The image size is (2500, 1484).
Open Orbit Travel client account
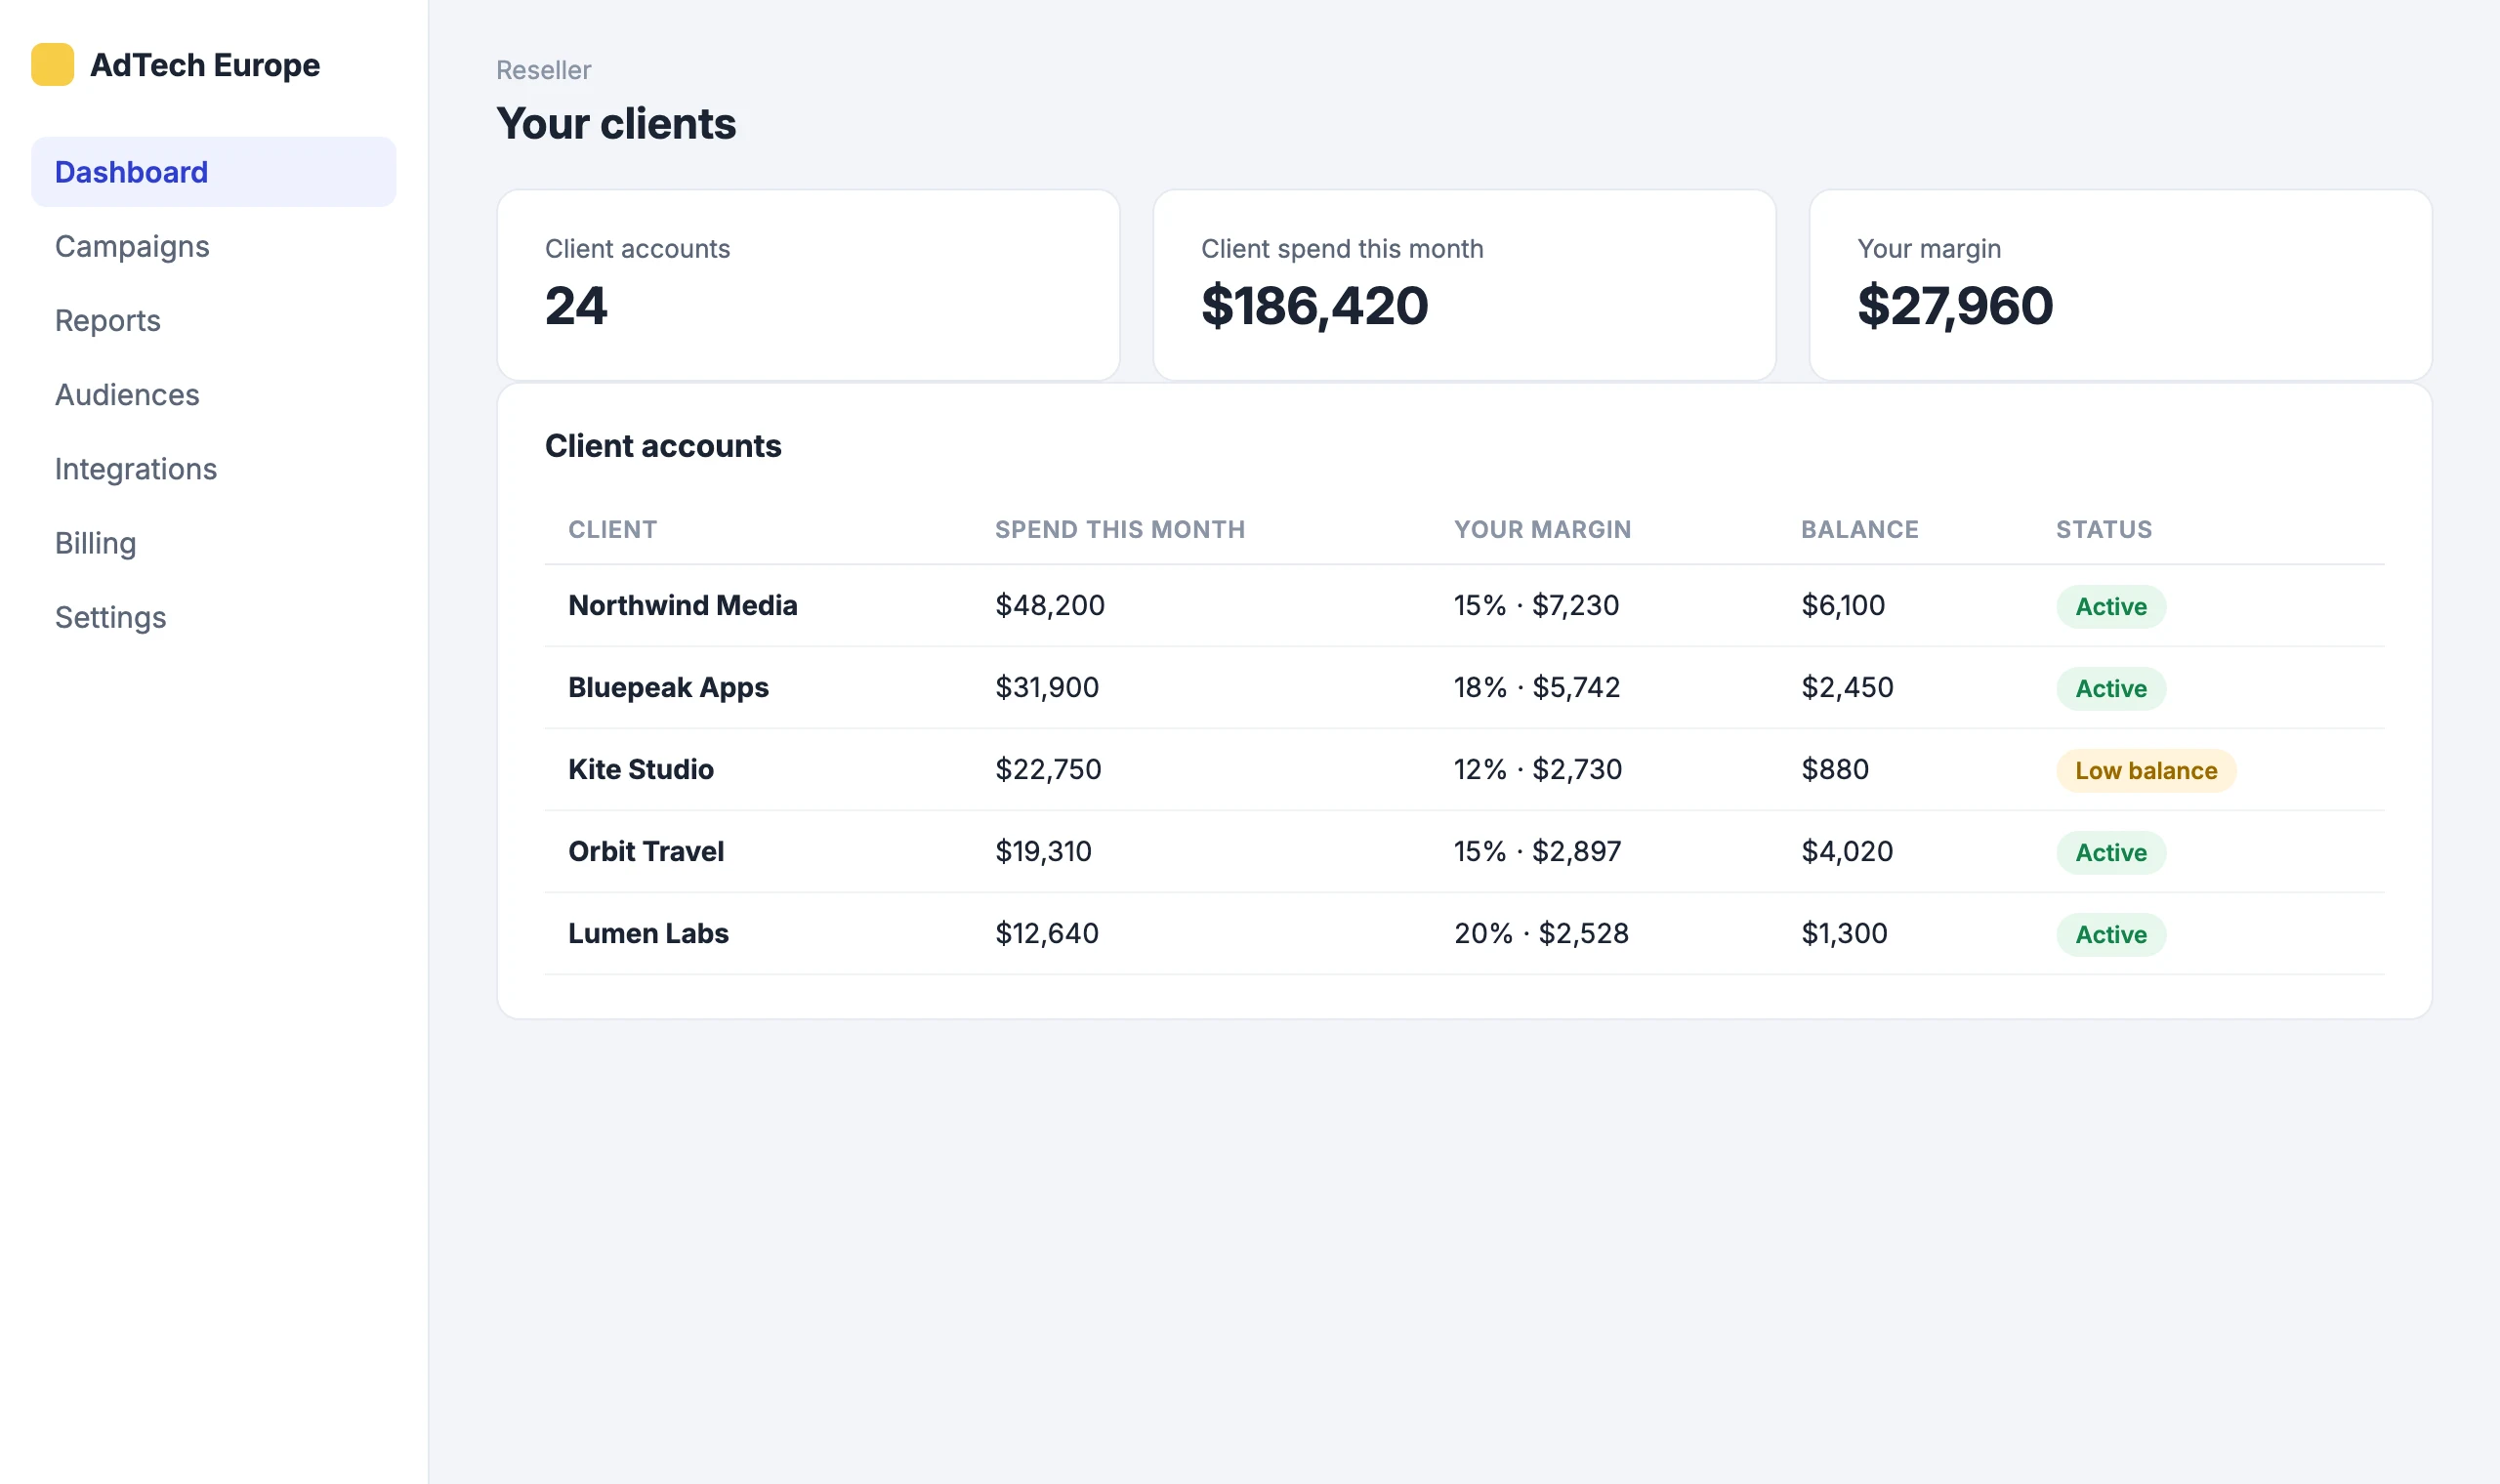646,851
